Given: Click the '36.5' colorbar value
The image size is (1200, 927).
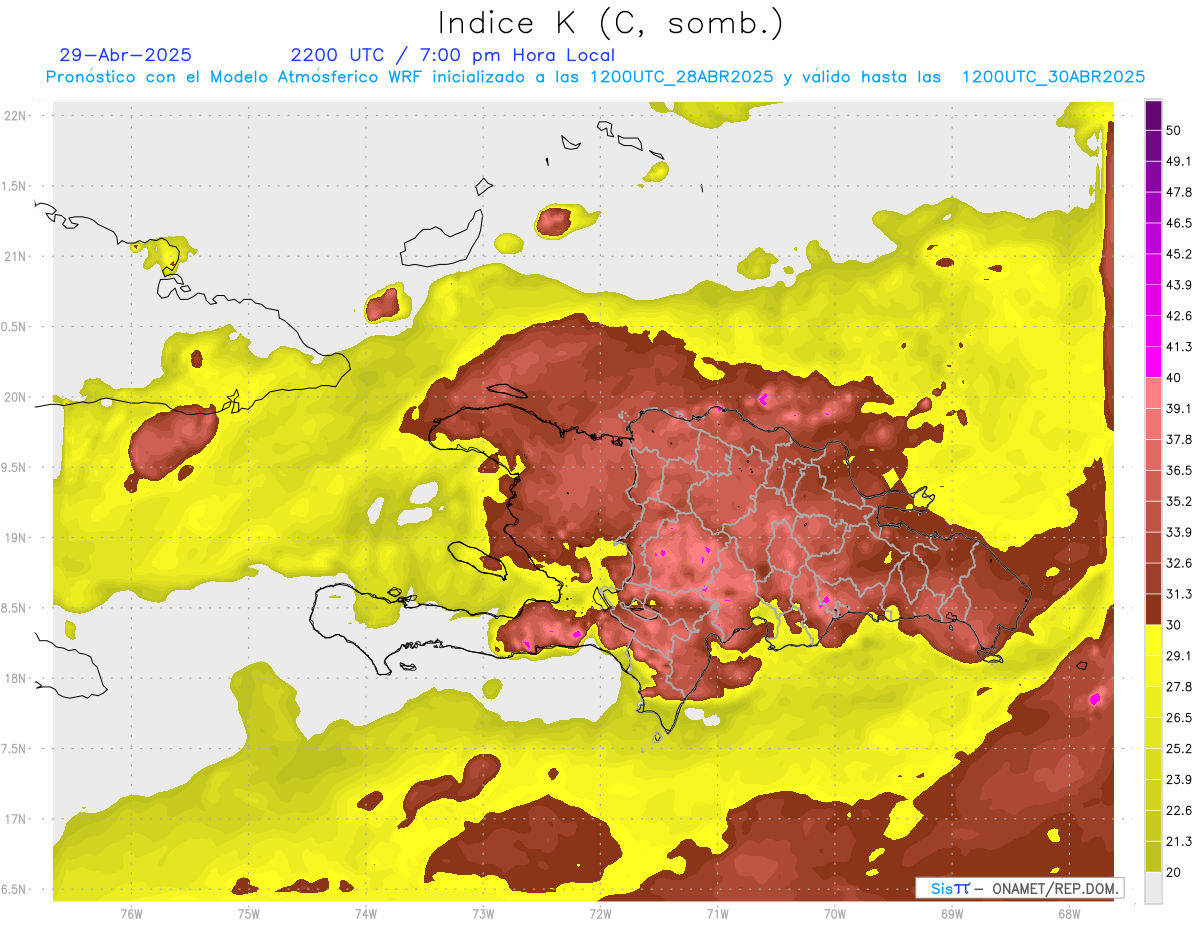Looking at the screenshot, I should [1178, 470].
